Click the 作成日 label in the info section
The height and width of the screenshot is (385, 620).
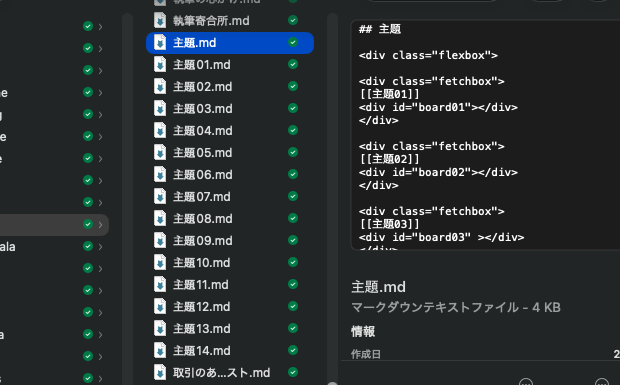(366, 354)
